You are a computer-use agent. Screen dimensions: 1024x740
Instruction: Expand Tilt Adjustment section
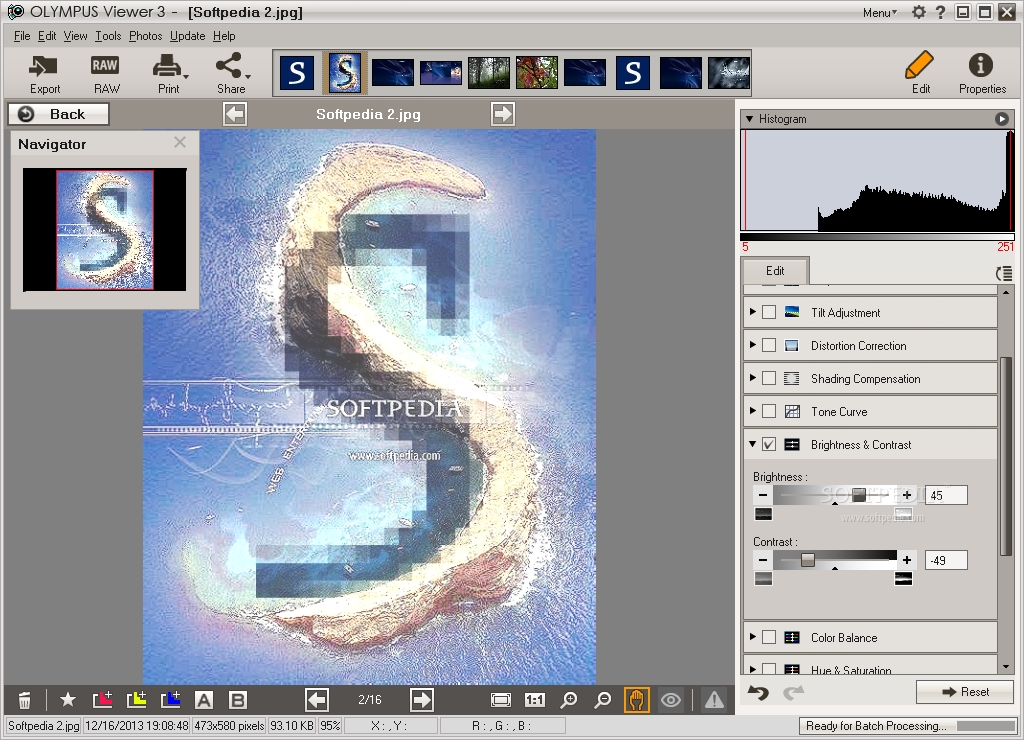[x=752, y=312]
